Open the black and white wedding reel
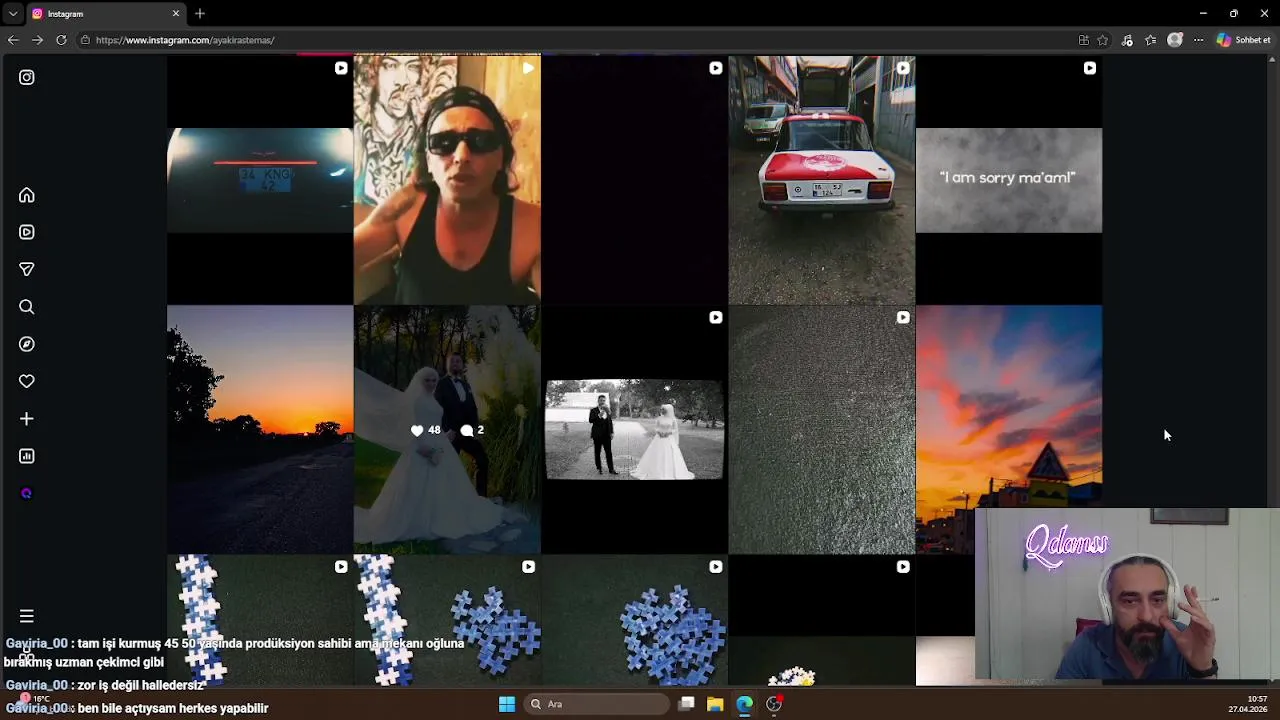 click(x=634, y=429)
